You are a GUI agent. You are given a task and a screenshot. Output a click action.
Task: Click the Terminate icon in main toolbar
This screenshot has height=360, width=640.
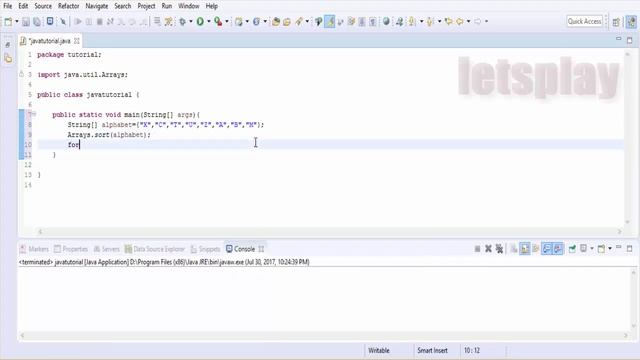click(x=100, y=22)
